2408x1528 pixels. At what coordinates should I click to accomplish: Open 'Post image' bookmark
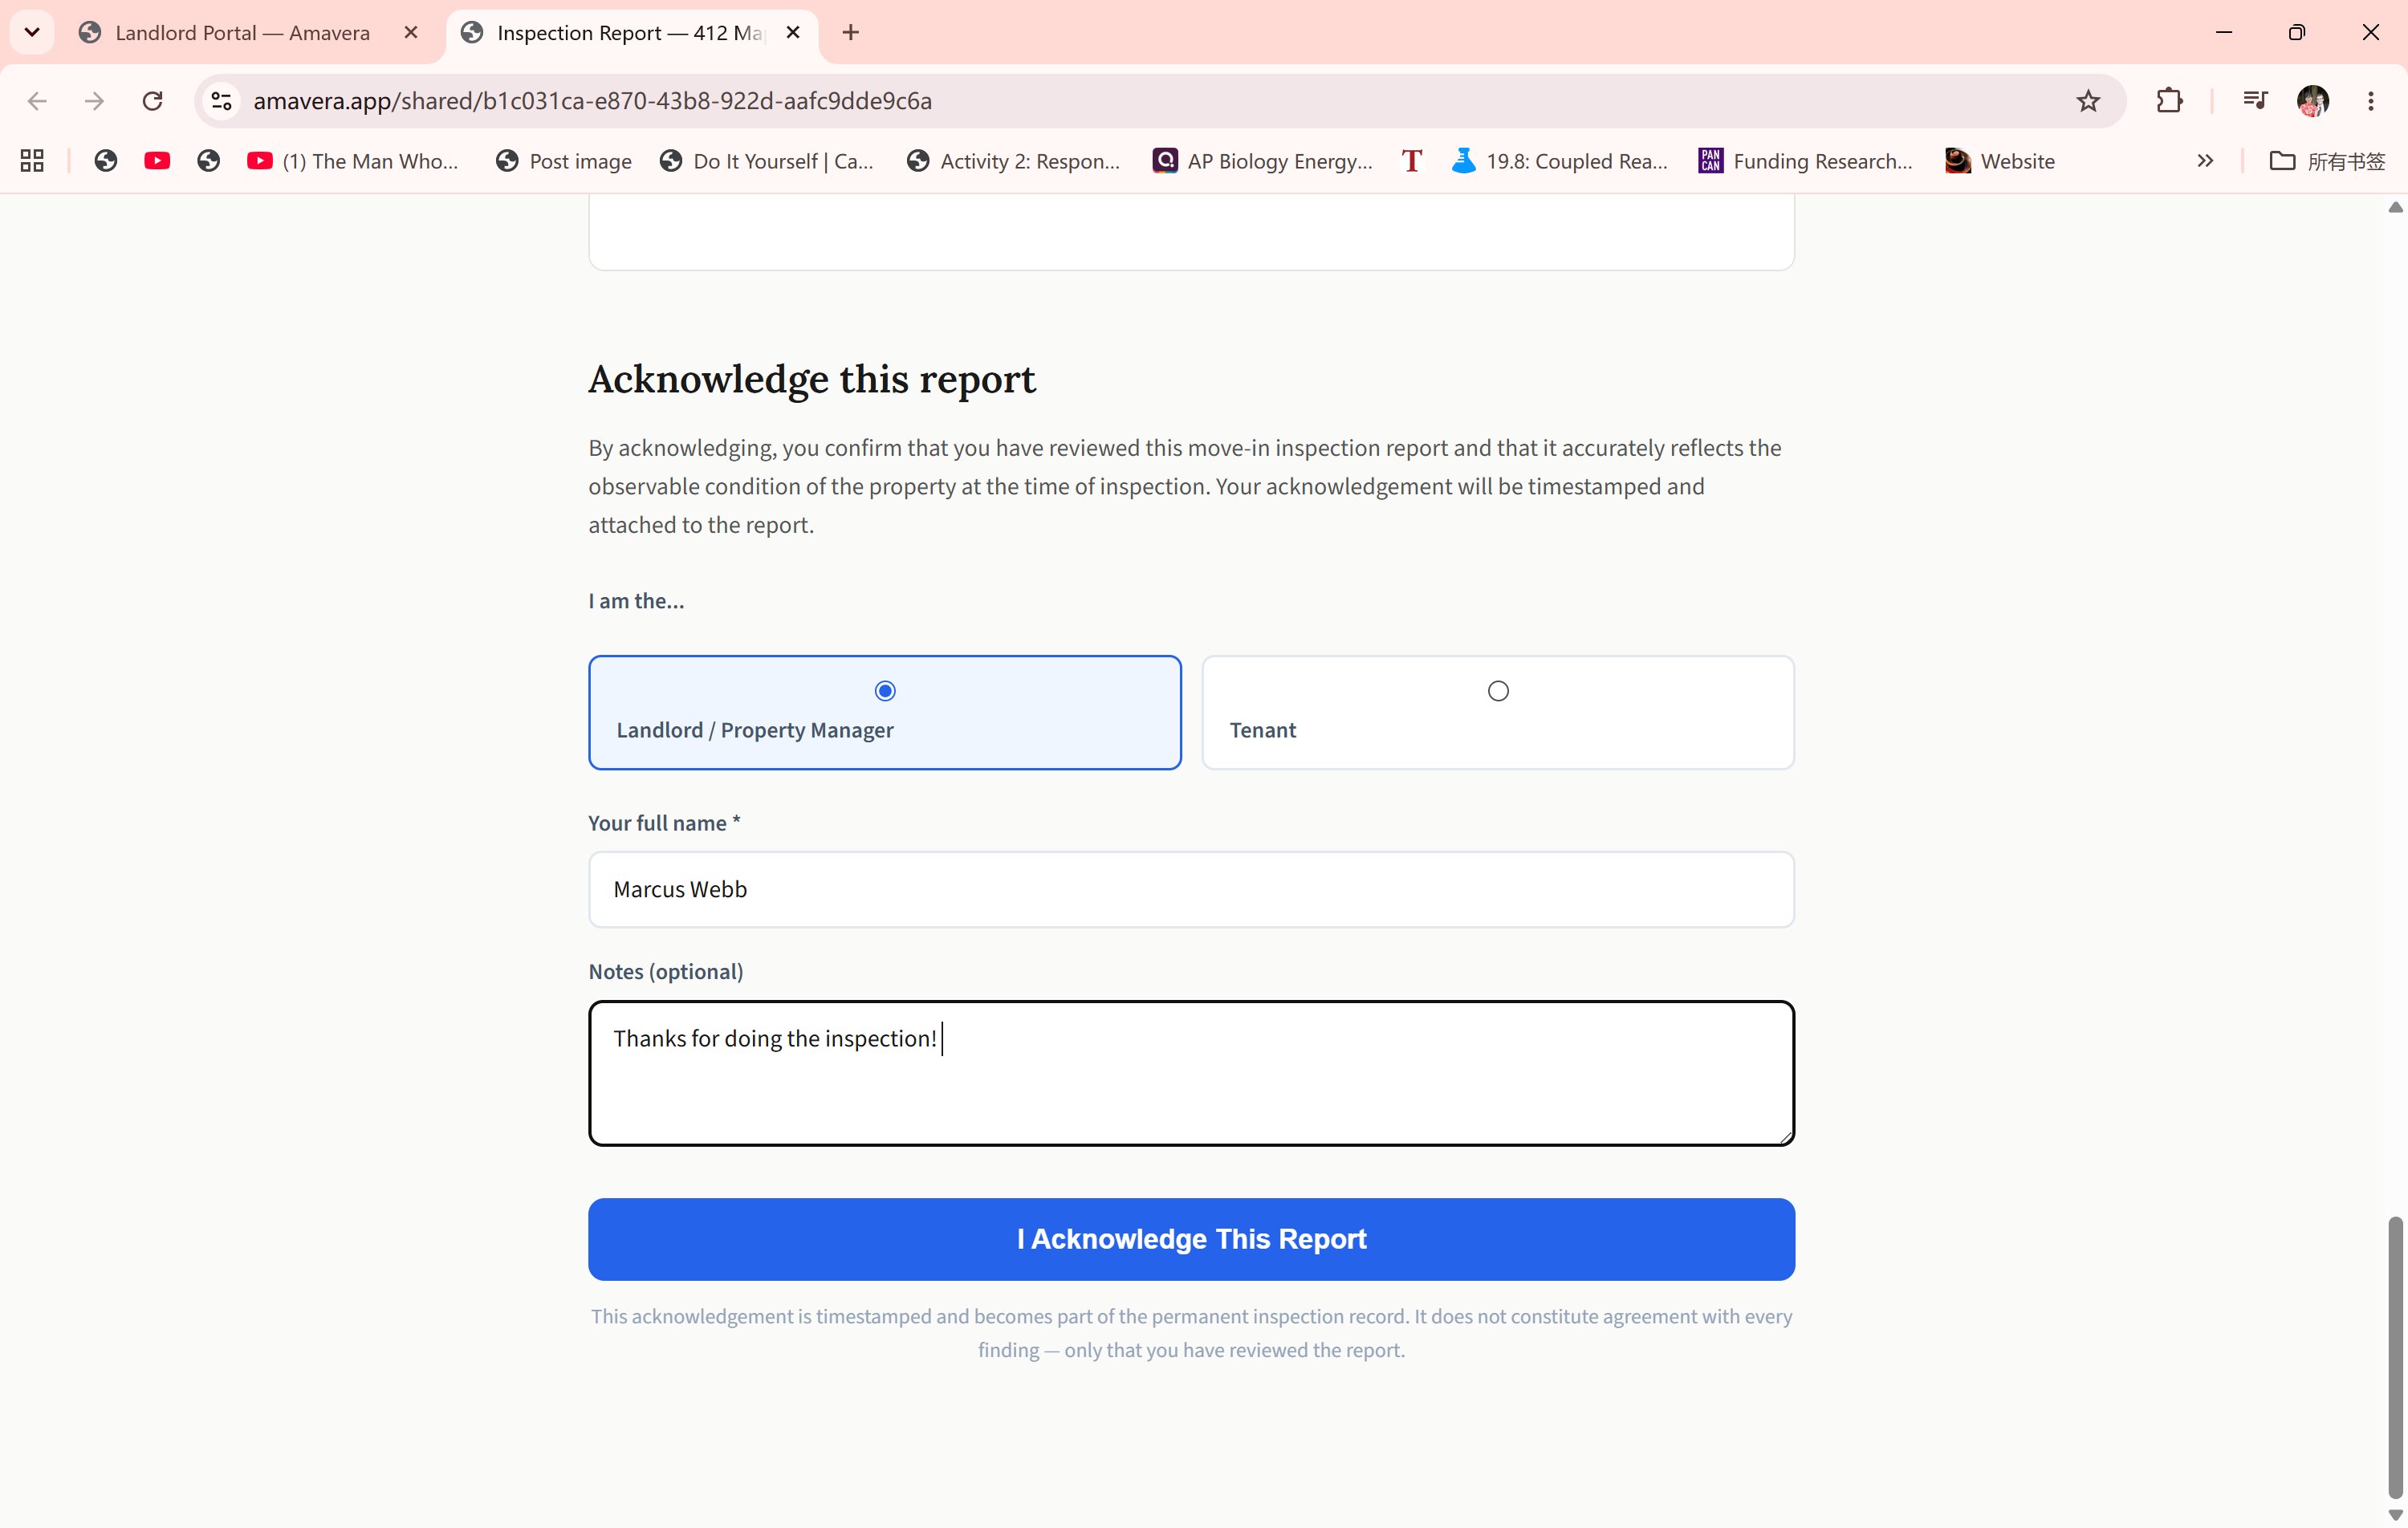click(564, 161)
